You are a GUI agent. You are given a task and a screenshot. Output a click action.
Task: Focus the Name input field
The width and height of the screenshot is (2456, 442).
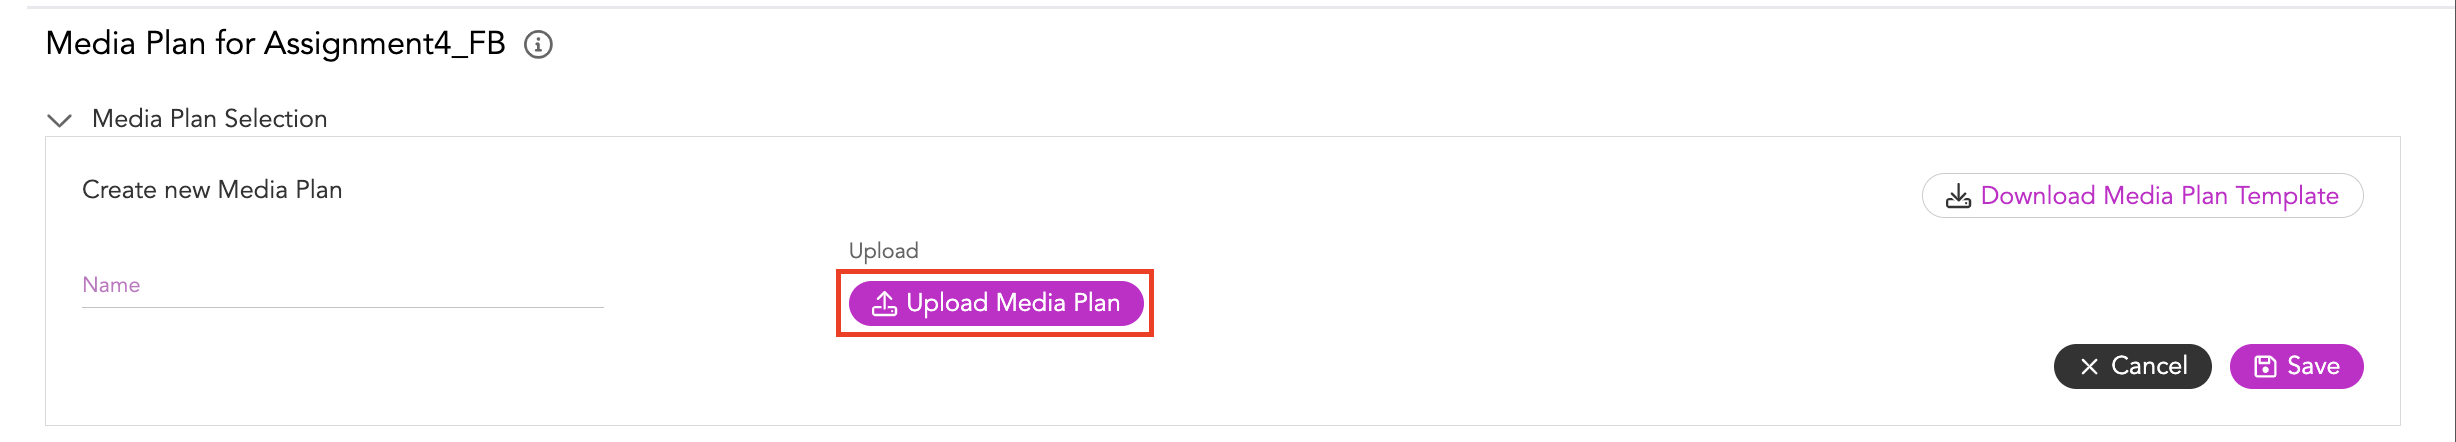343,286
